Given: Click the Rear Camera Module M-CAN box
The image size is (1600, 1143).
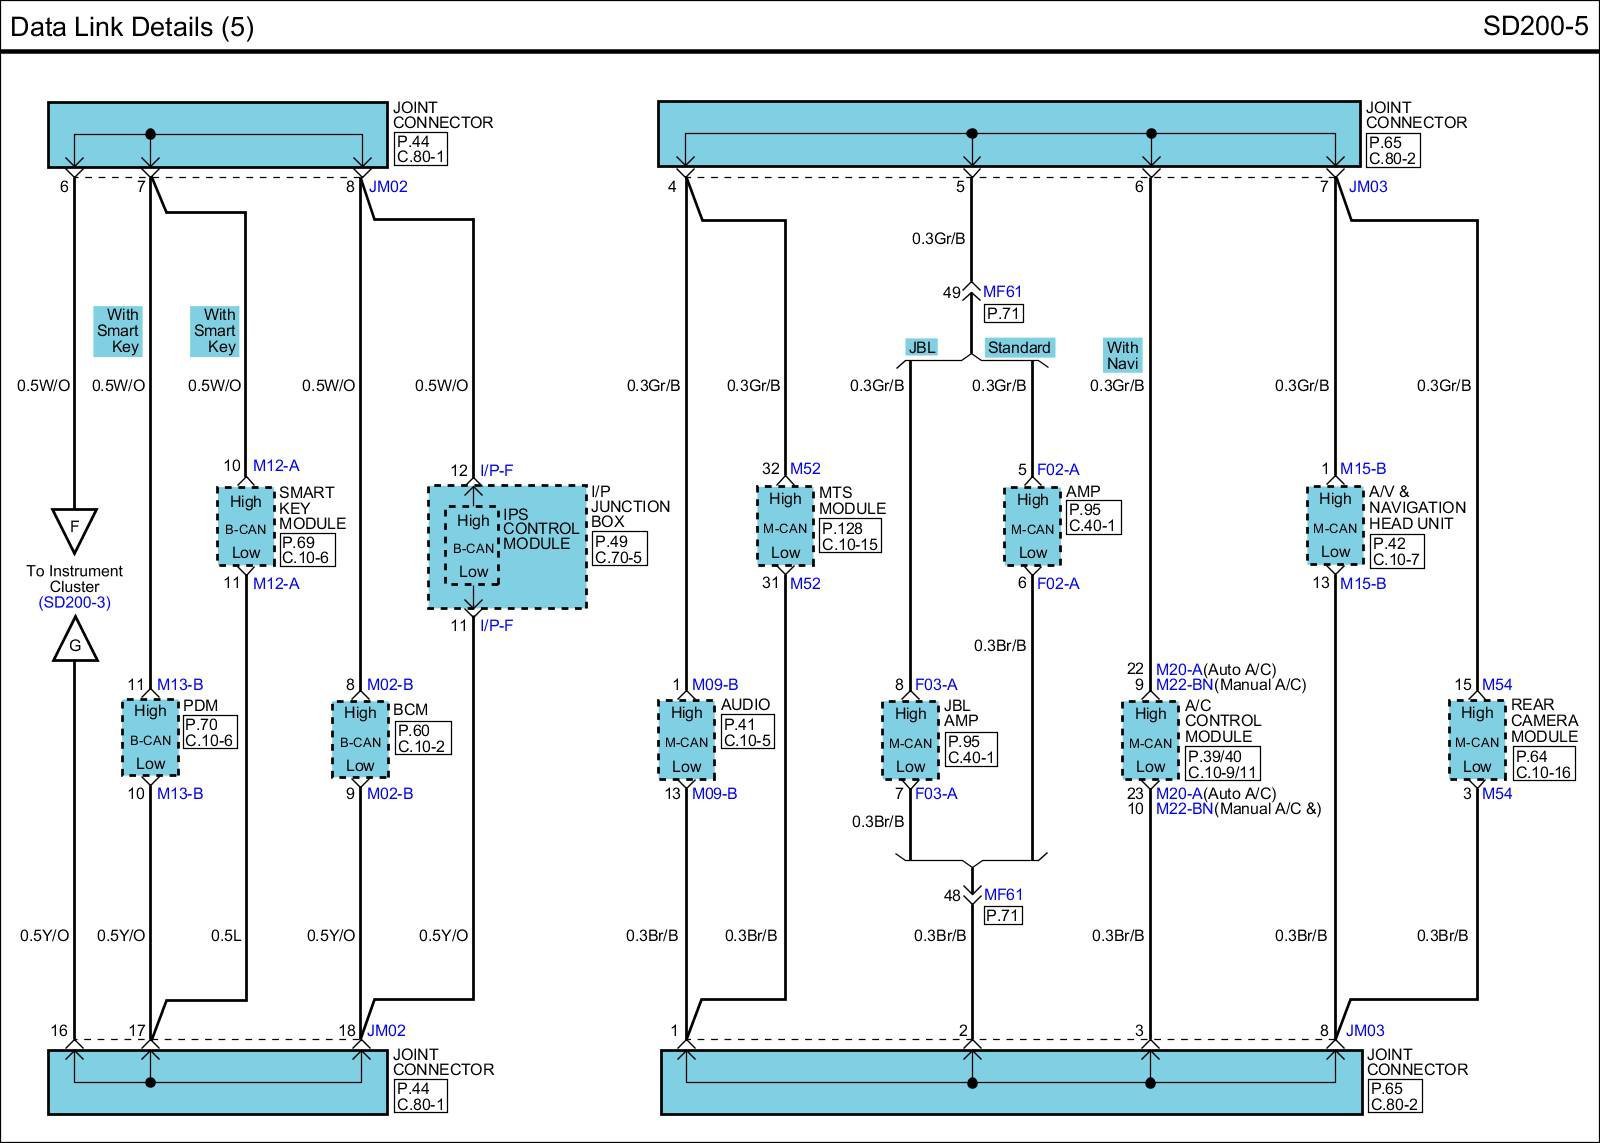Looking at the screenshot, I should [1477, 740].
